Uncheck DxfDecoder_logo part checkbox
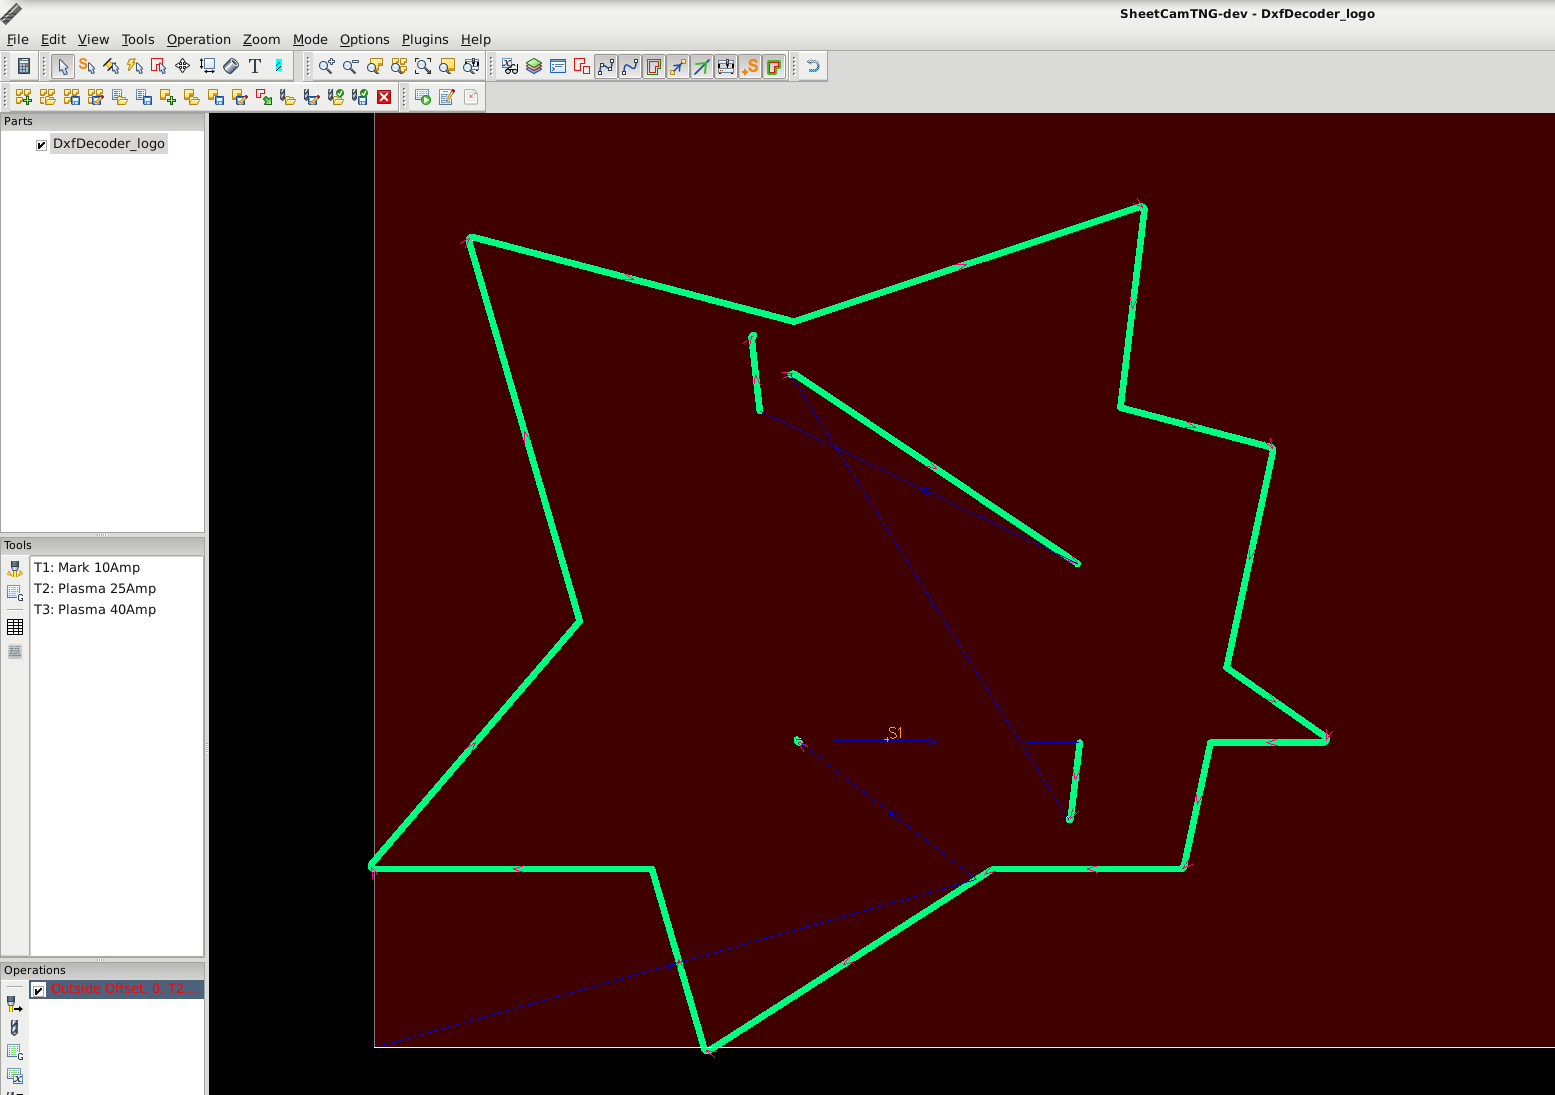The height and width of the screenshot is (1095, 1555). 41,145
